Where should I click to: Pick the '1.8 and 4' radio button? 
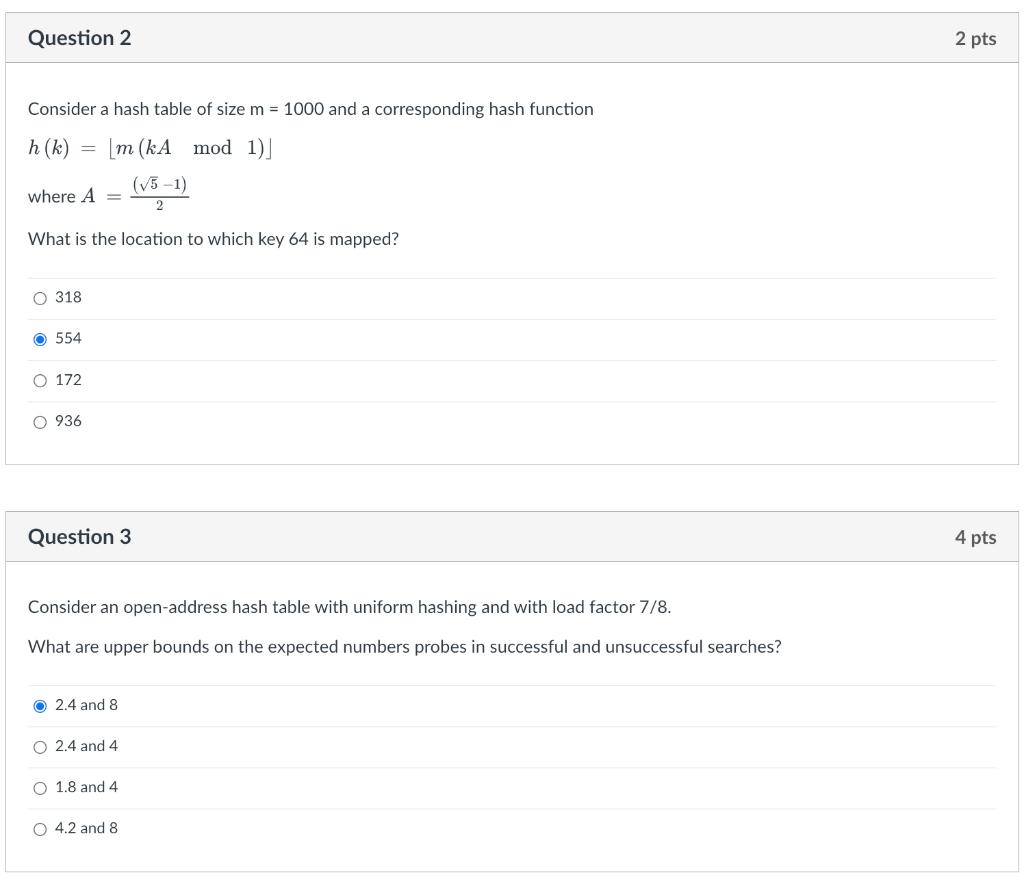pyautogui.click(x=40, y=787)
